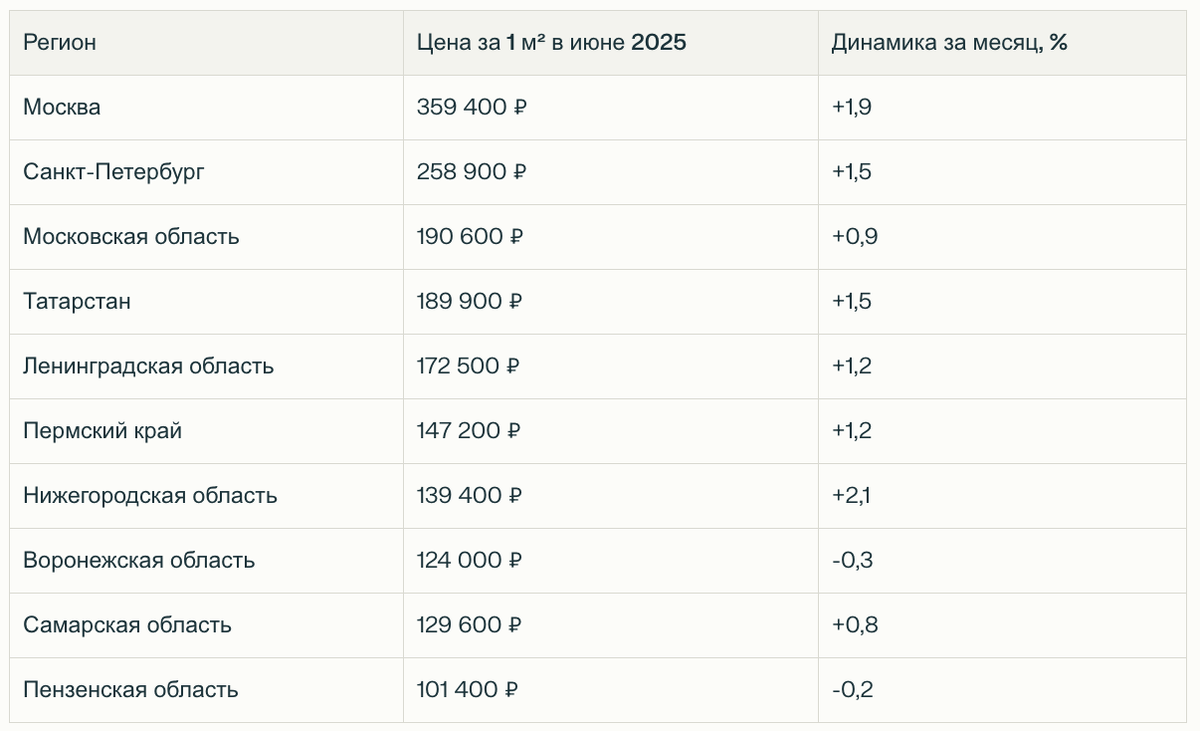Click the Ленинградская область row label
Screen dimensions: 1200x731
coord(148,366)
